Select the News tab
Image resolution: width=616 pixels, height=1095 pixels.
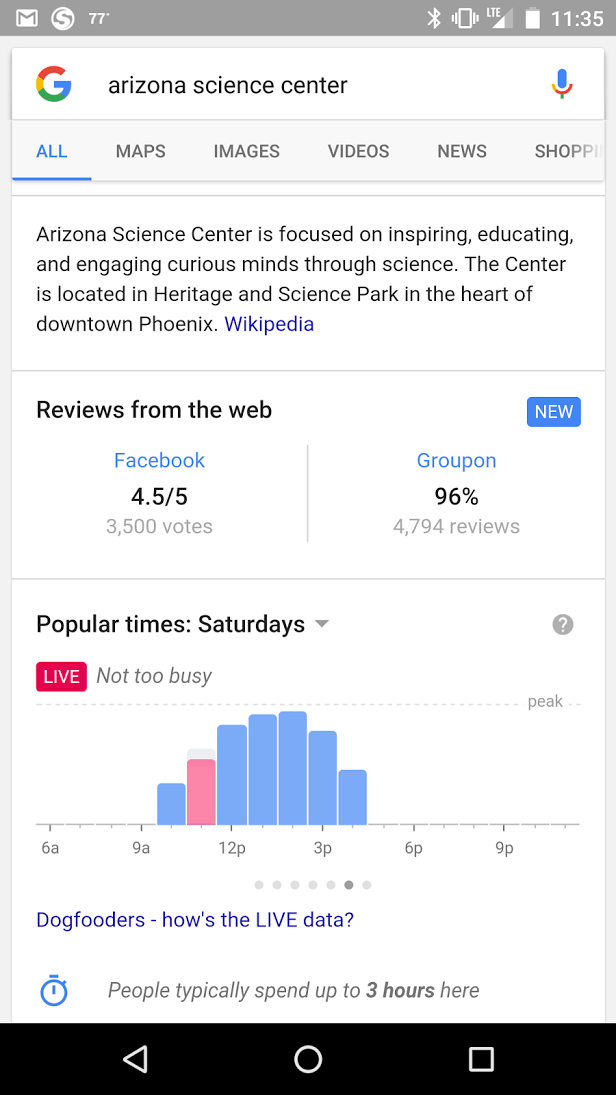point(462,151)
